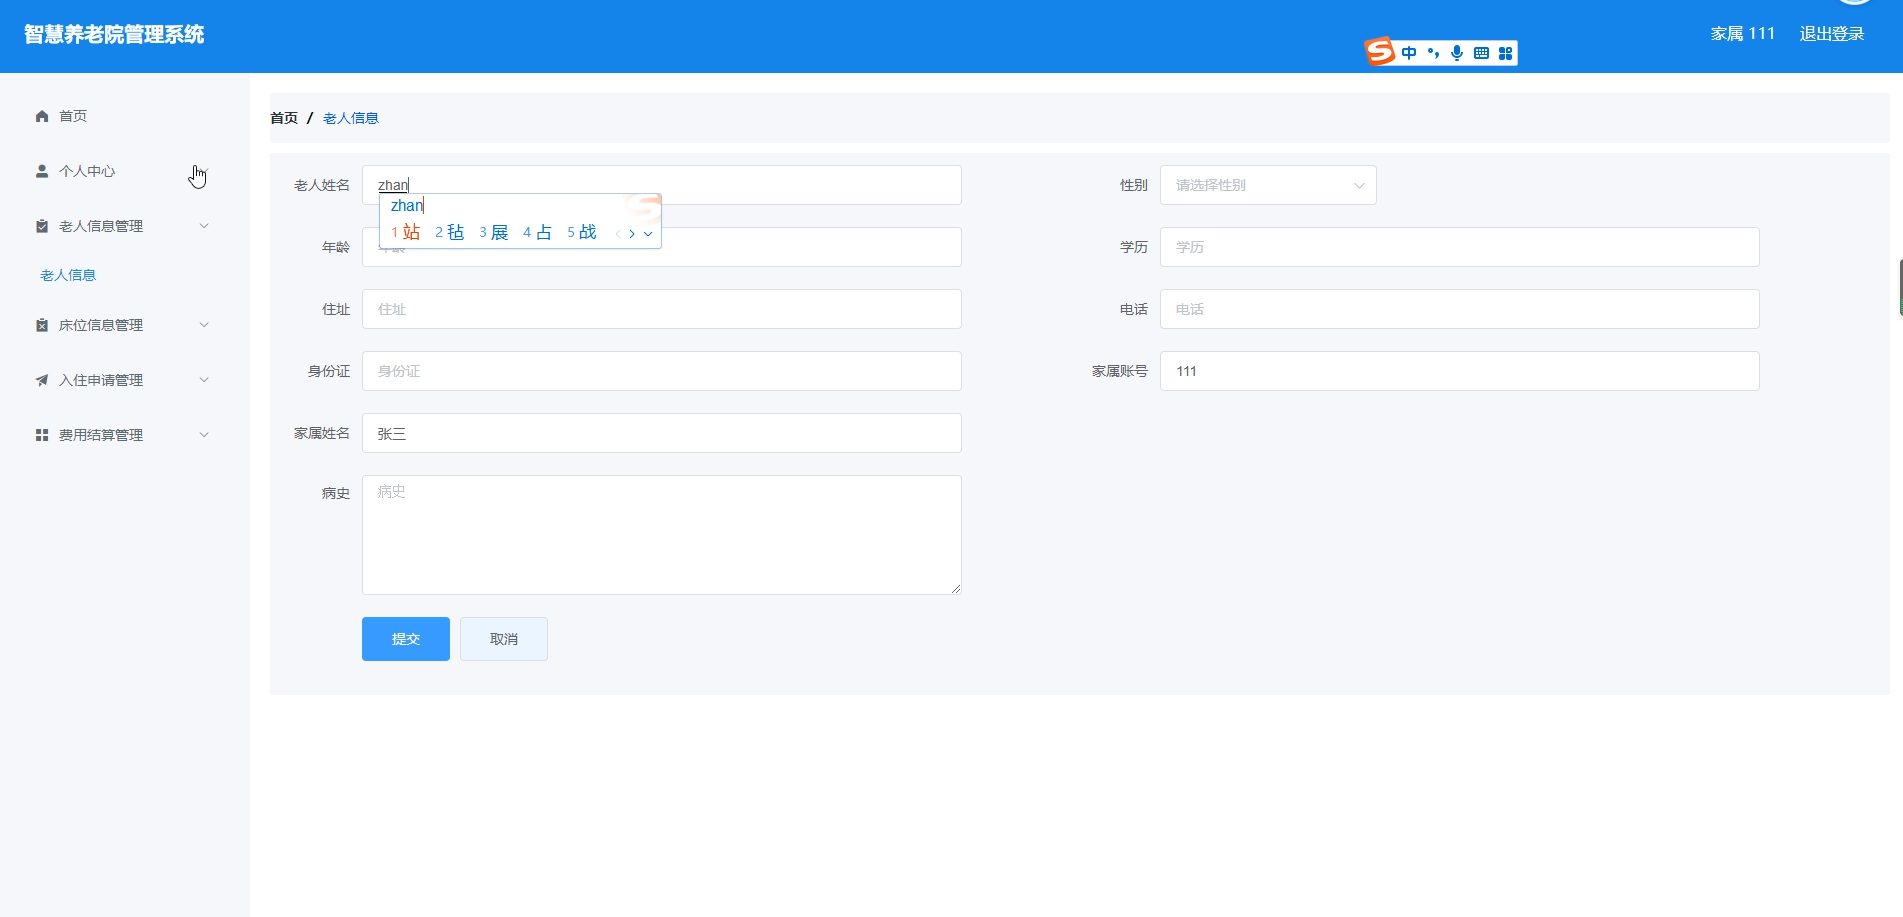
Task: Click the 首页 breadcrumb link
Action: 284,118
